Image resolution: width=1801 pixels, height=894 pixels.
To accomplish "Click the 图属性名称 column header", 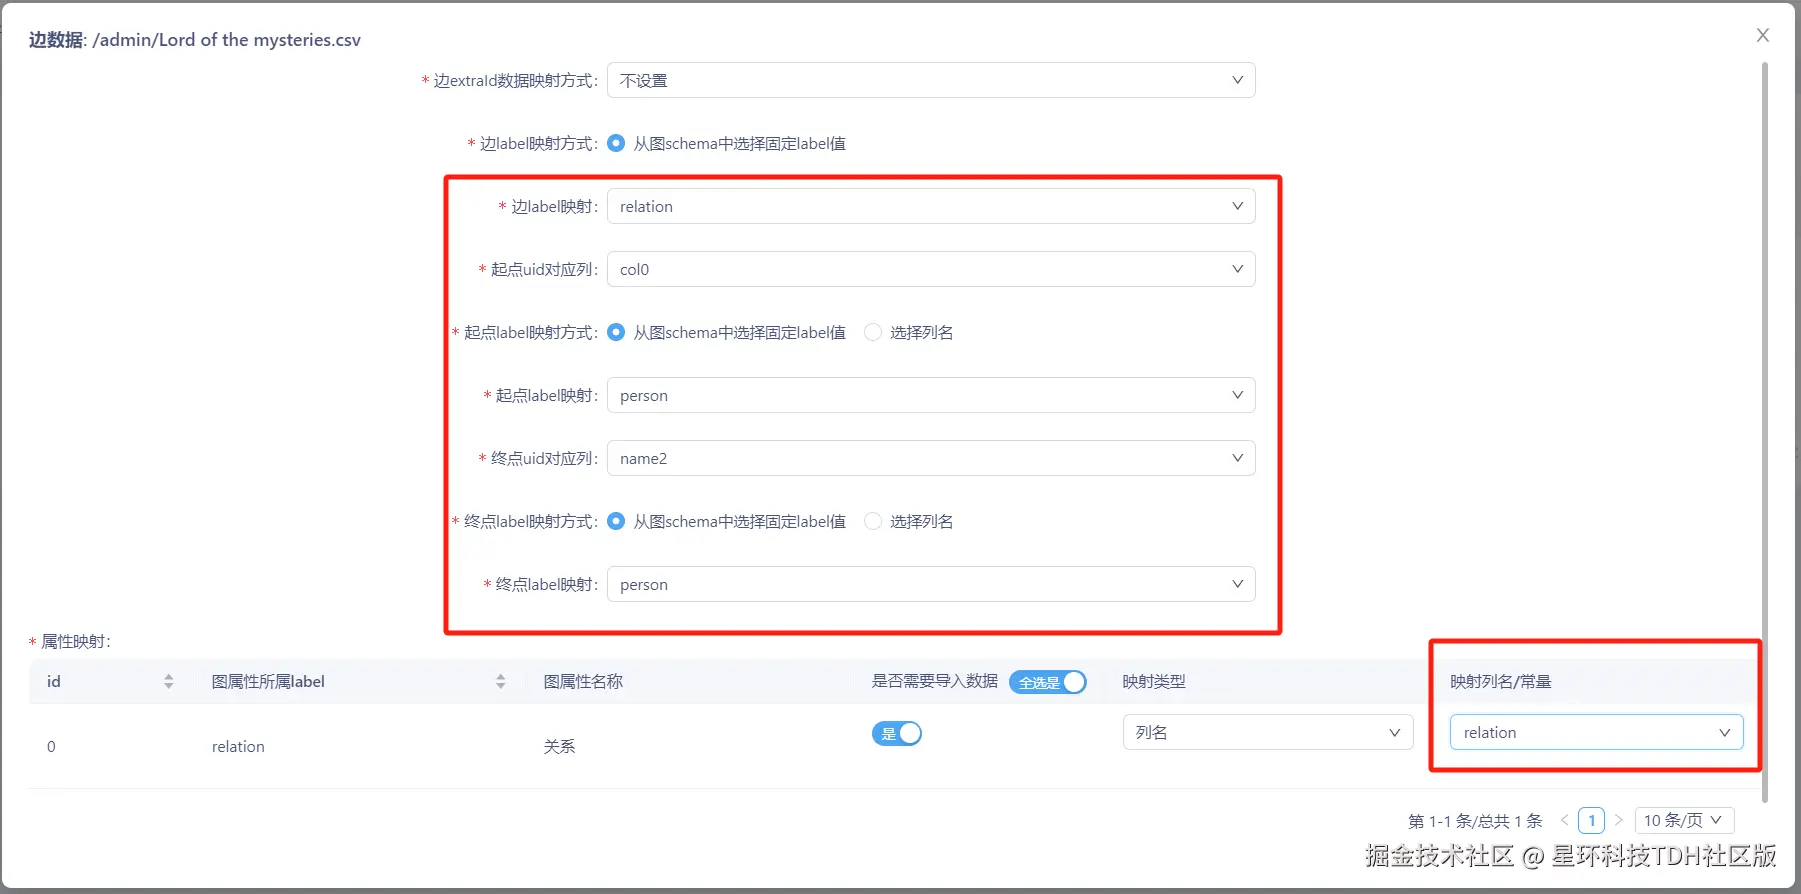I will (583, 681).
